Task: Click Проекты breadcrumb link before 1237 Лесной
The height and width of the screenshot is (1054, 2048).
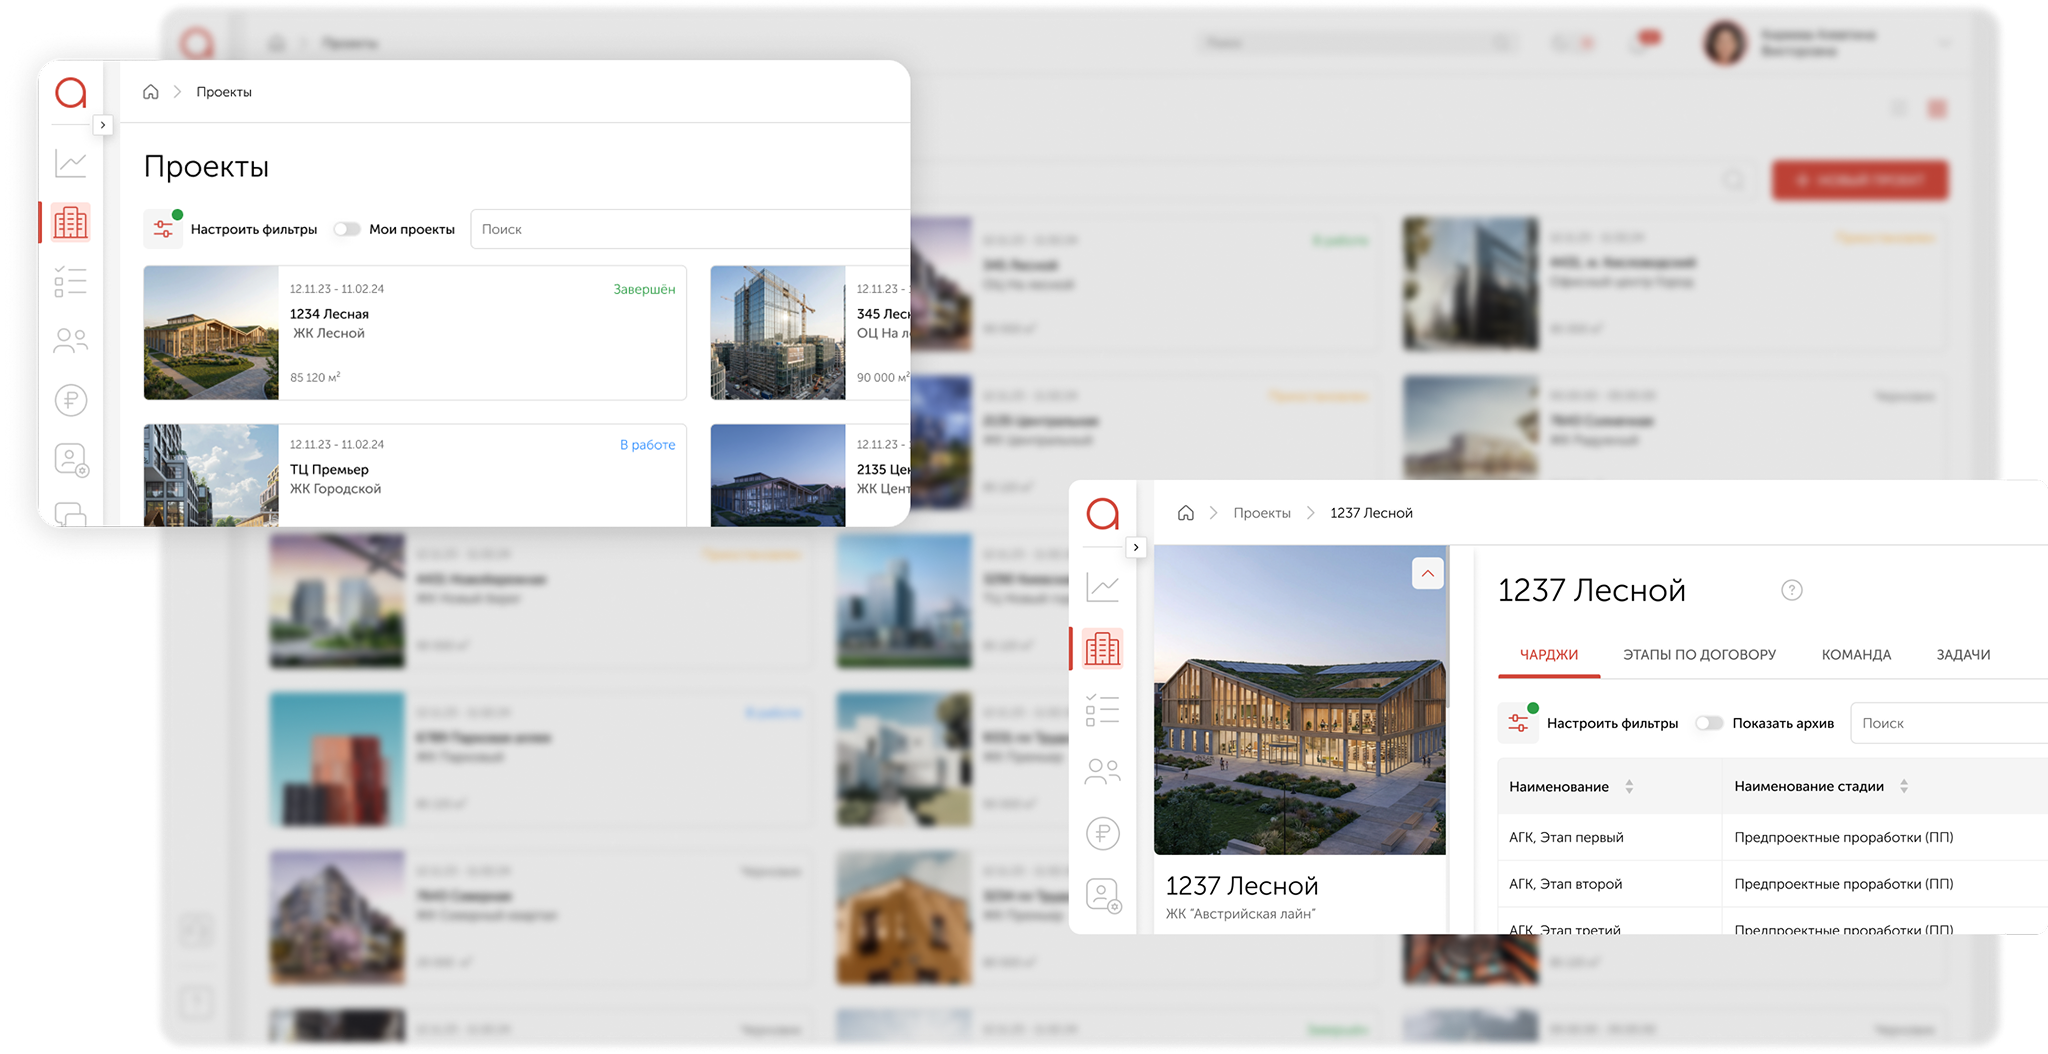Action: point(1261,513)
